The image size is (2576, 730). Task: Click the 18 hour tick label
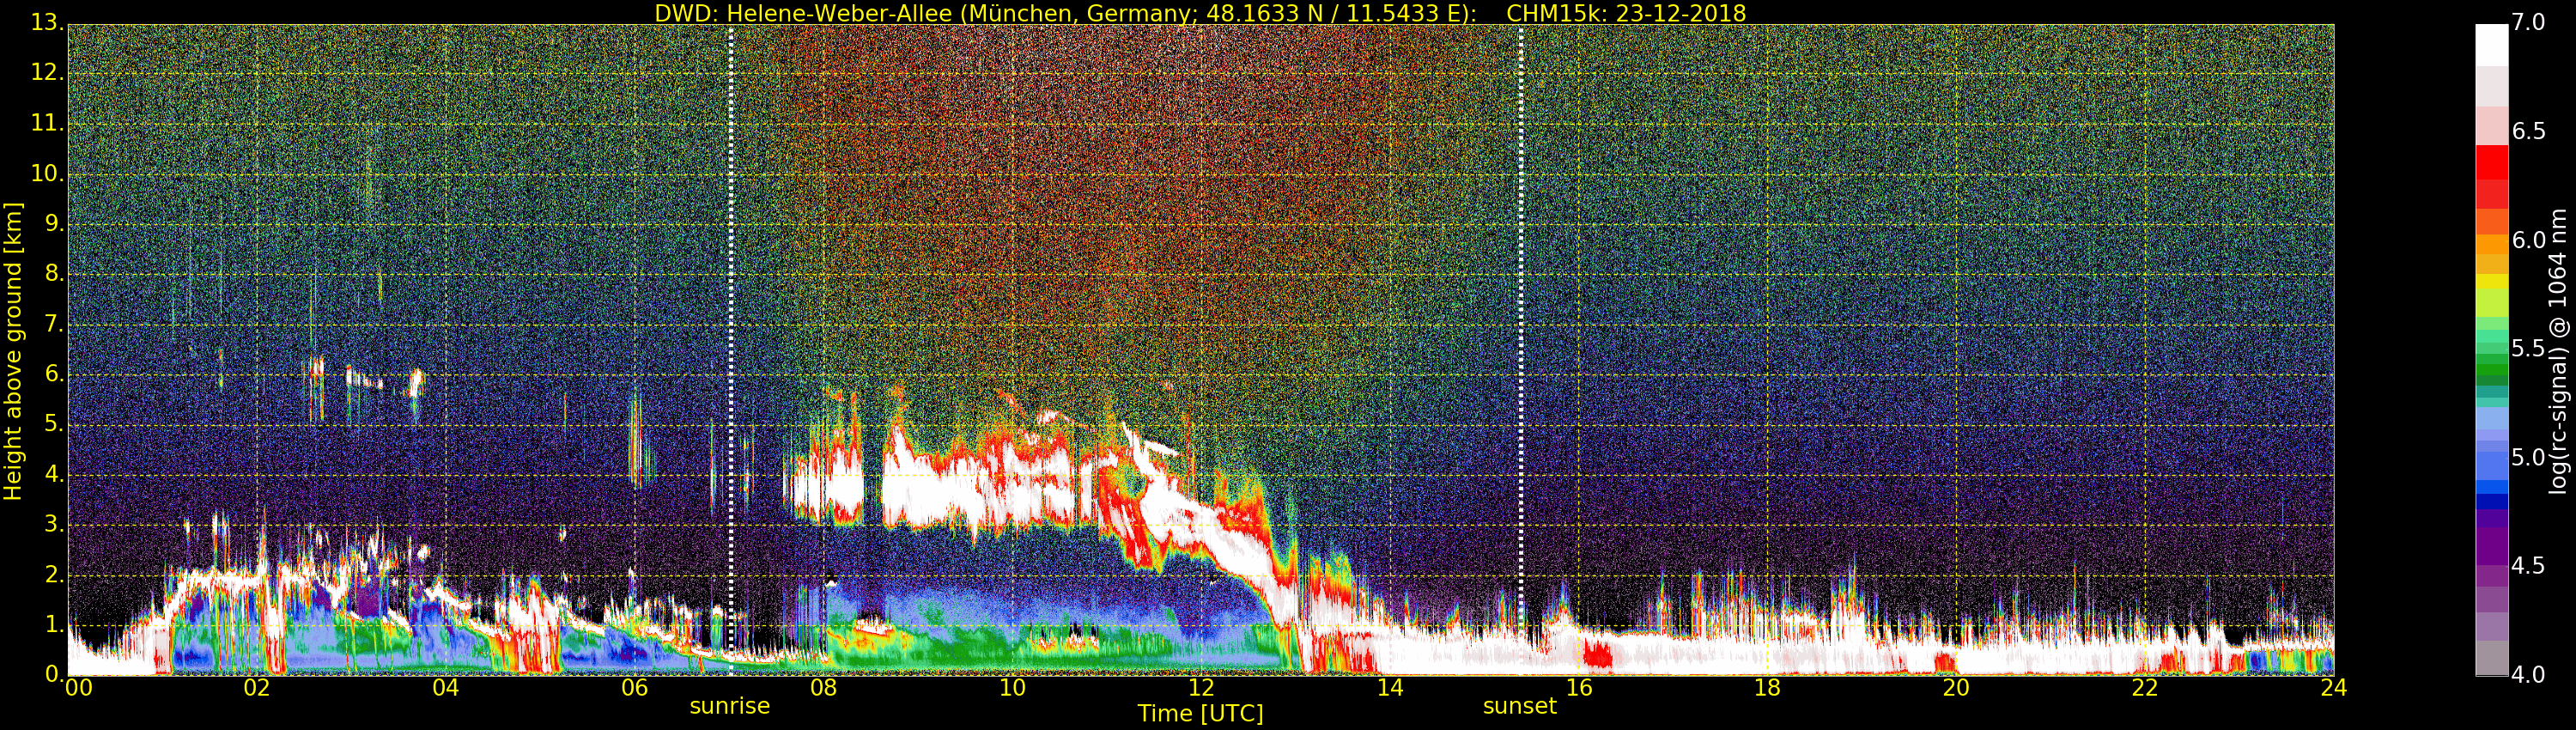tap(1767, 687)
